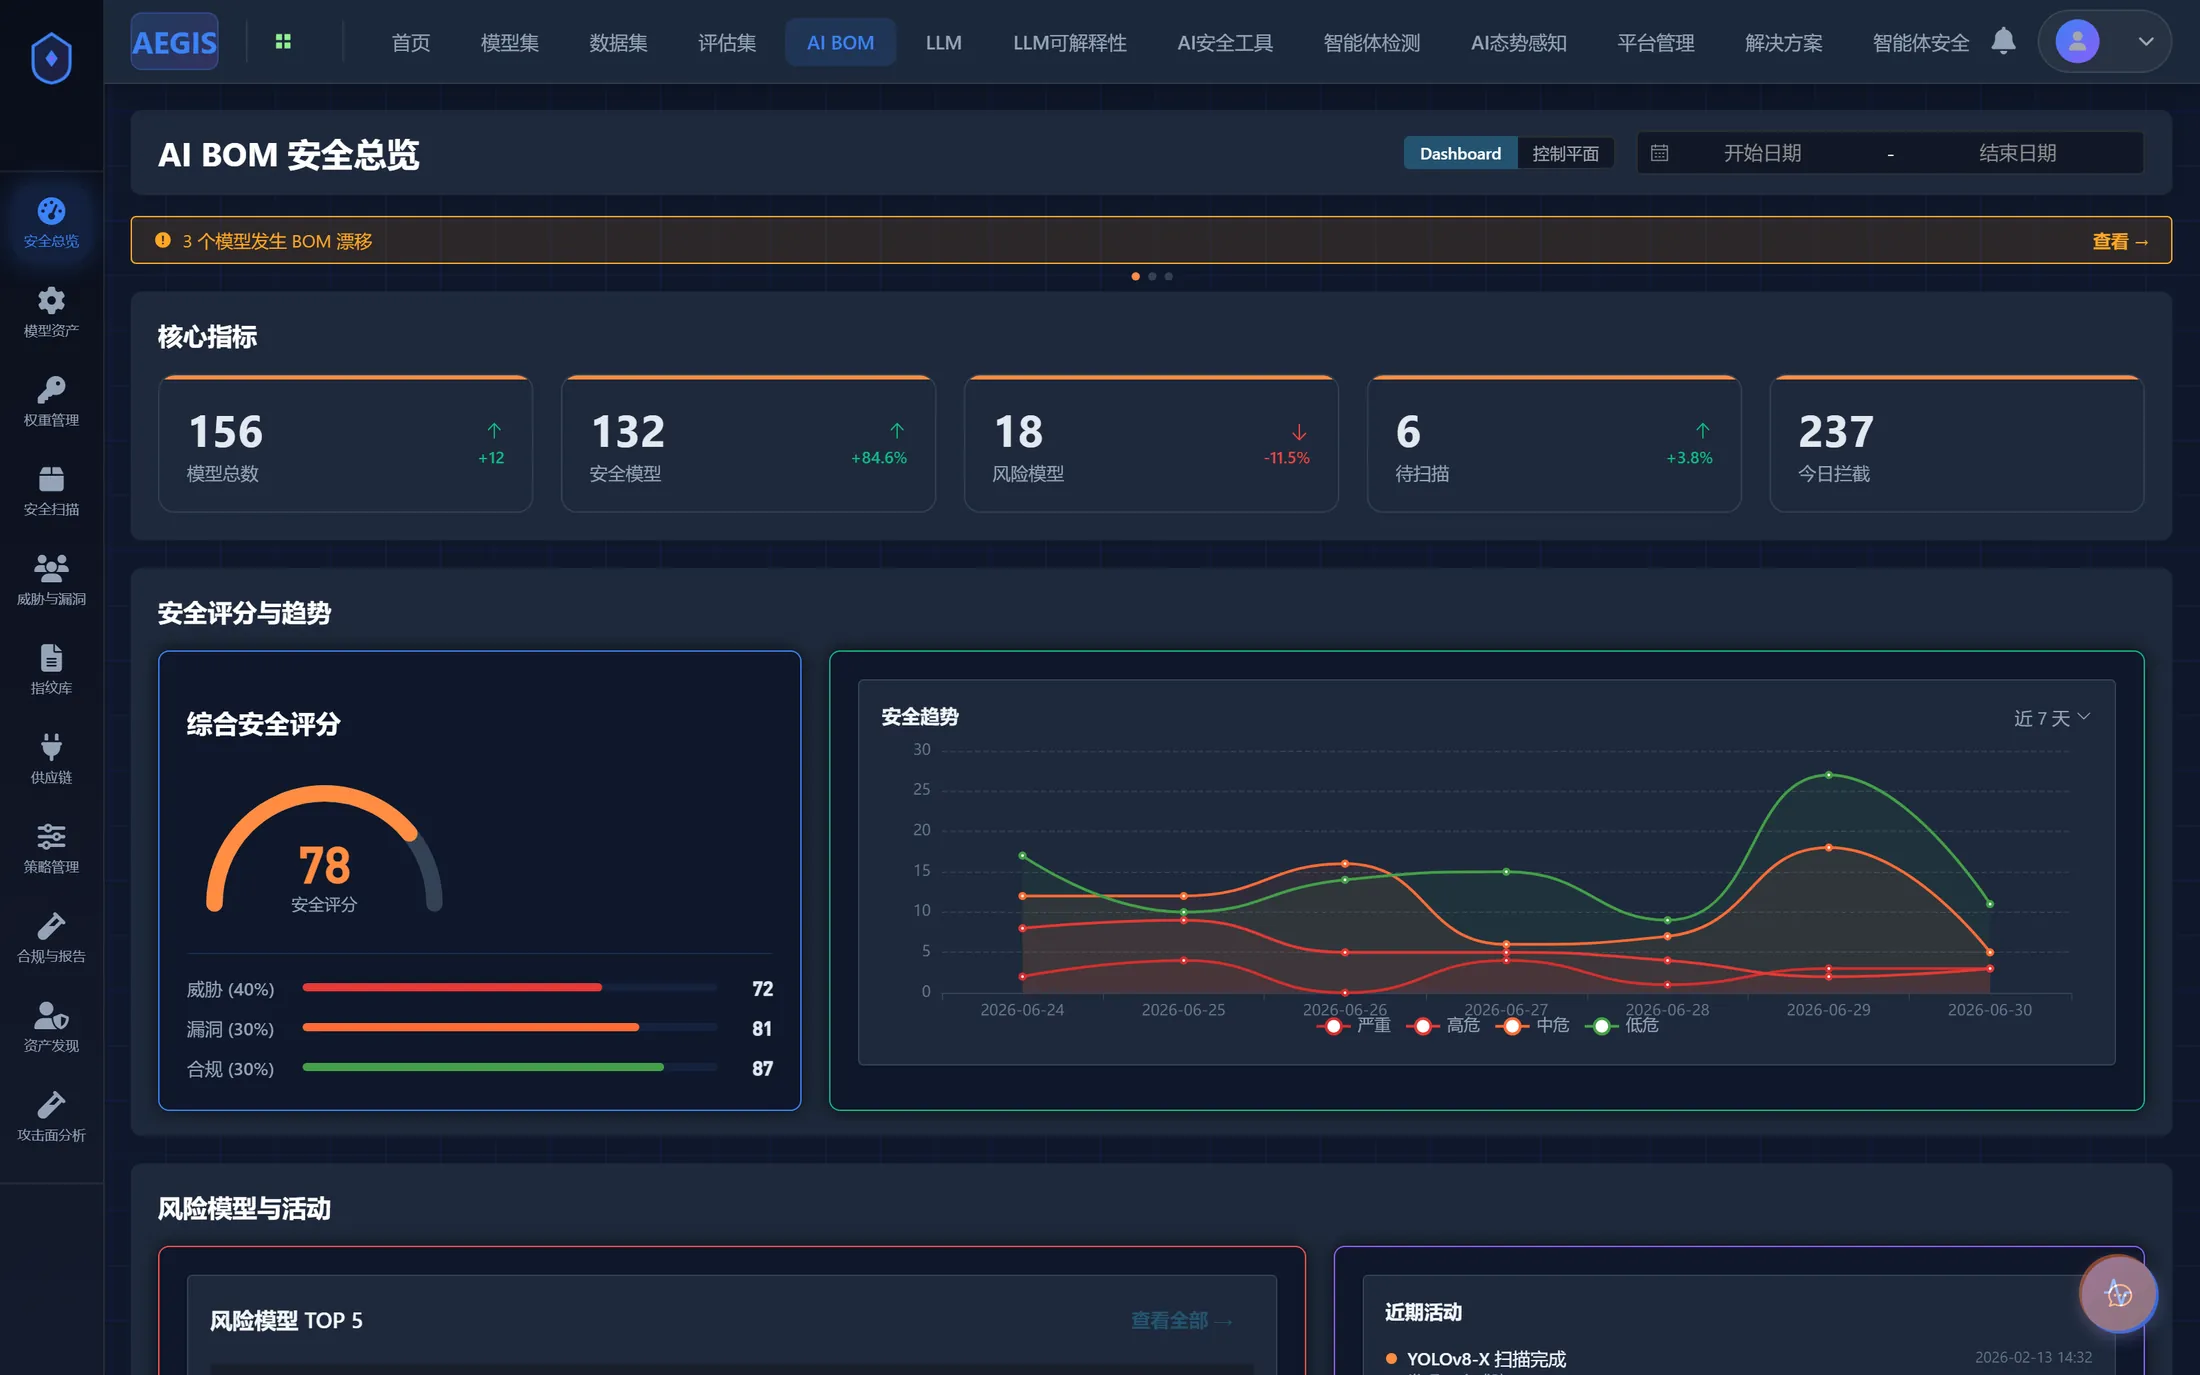Click the 78 安全评分 gauge
The width and height of the screenshot is (2200, 1375).
[x=324, y=850]
